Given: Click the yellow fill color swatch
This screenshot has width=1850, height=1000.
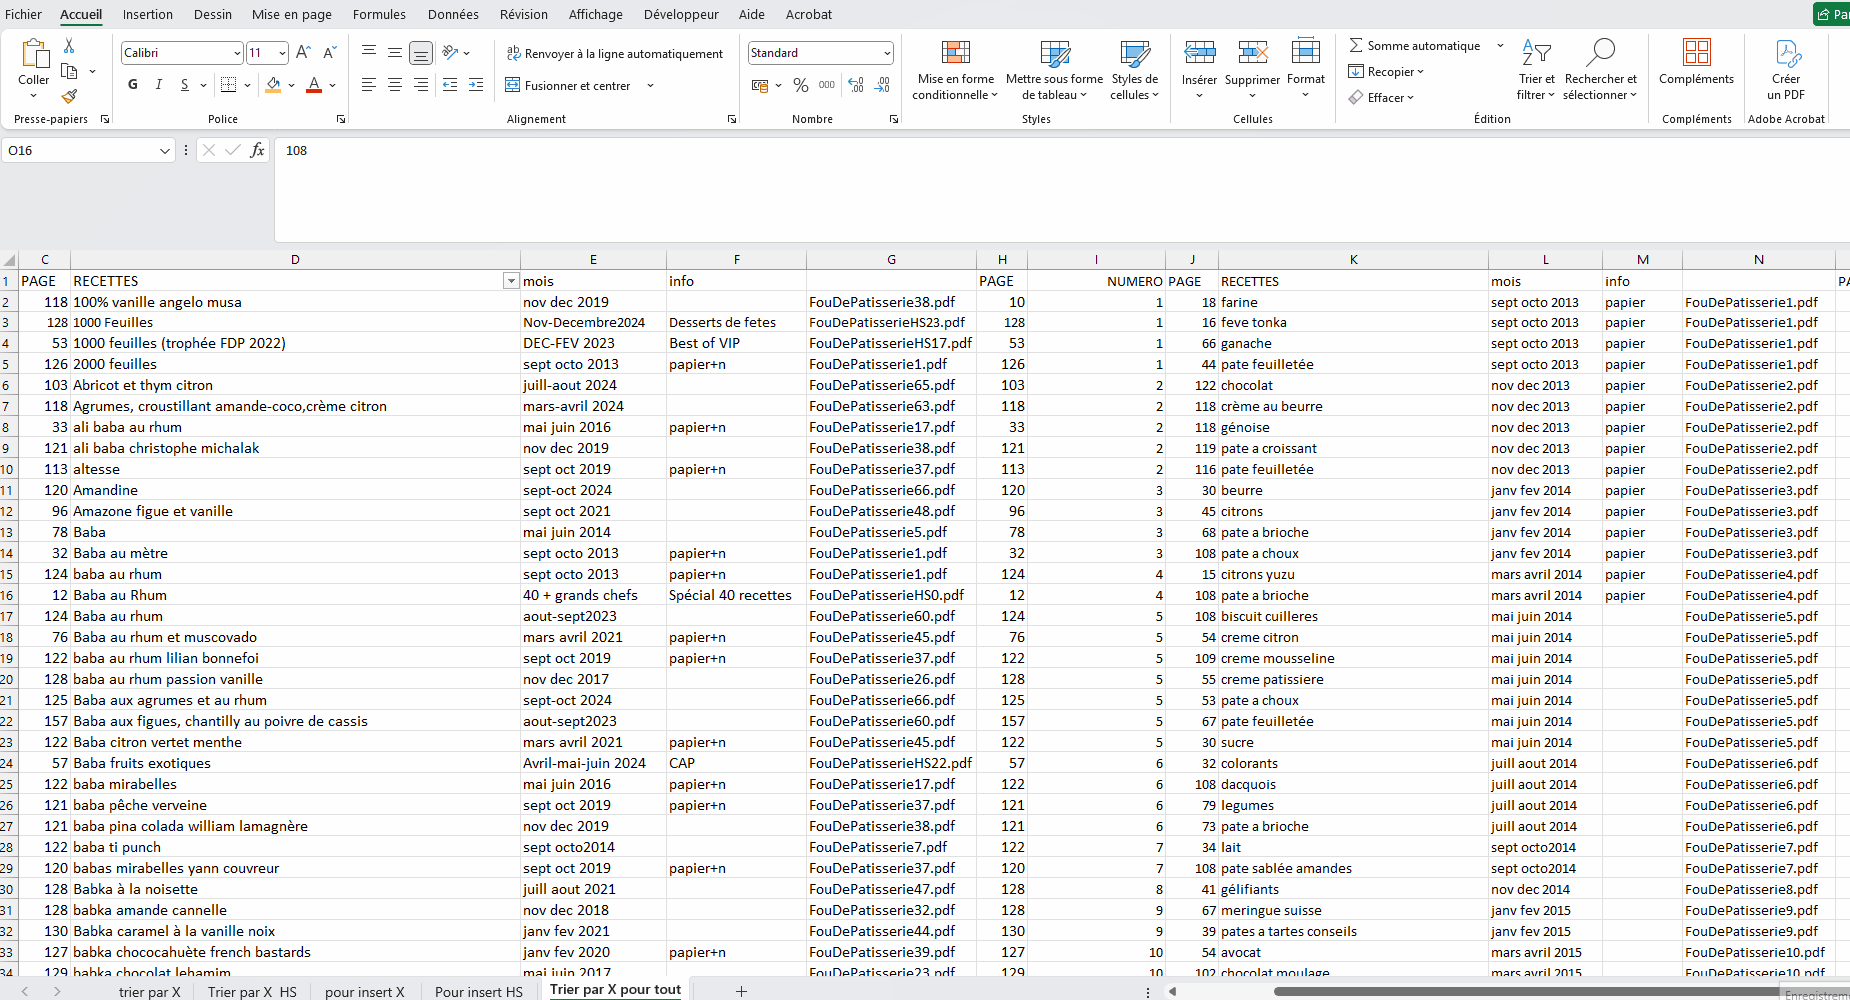Looking at the screenshot, I should coord(273,86).
